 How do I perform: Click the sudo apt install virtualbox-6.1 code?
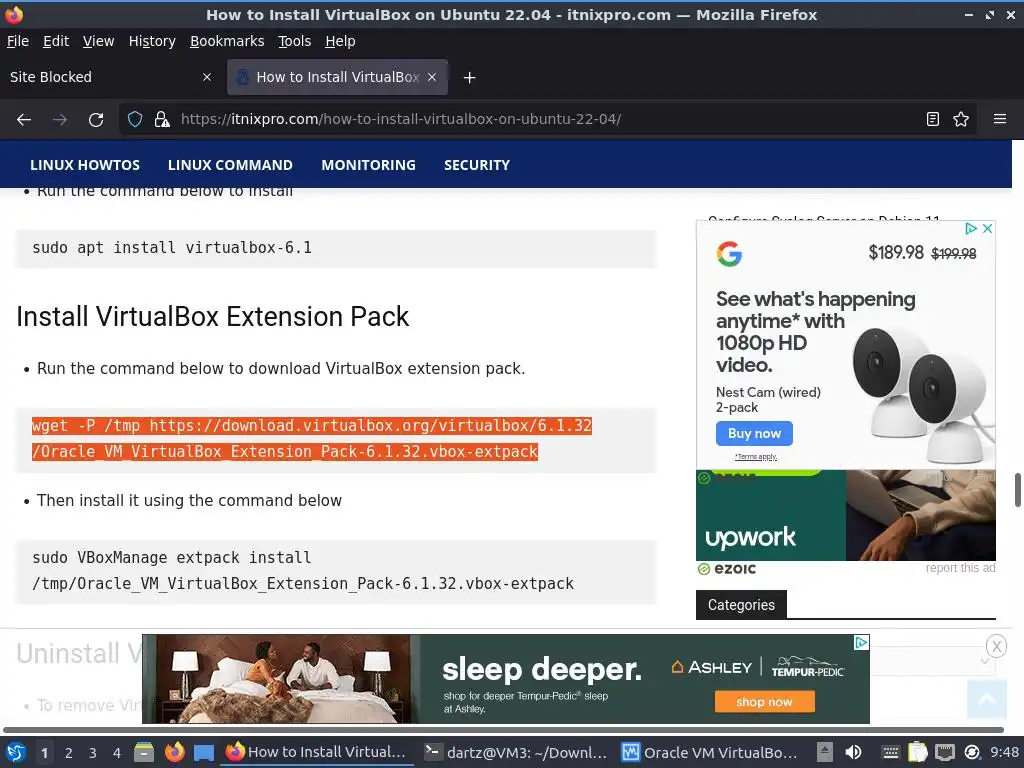172,248
